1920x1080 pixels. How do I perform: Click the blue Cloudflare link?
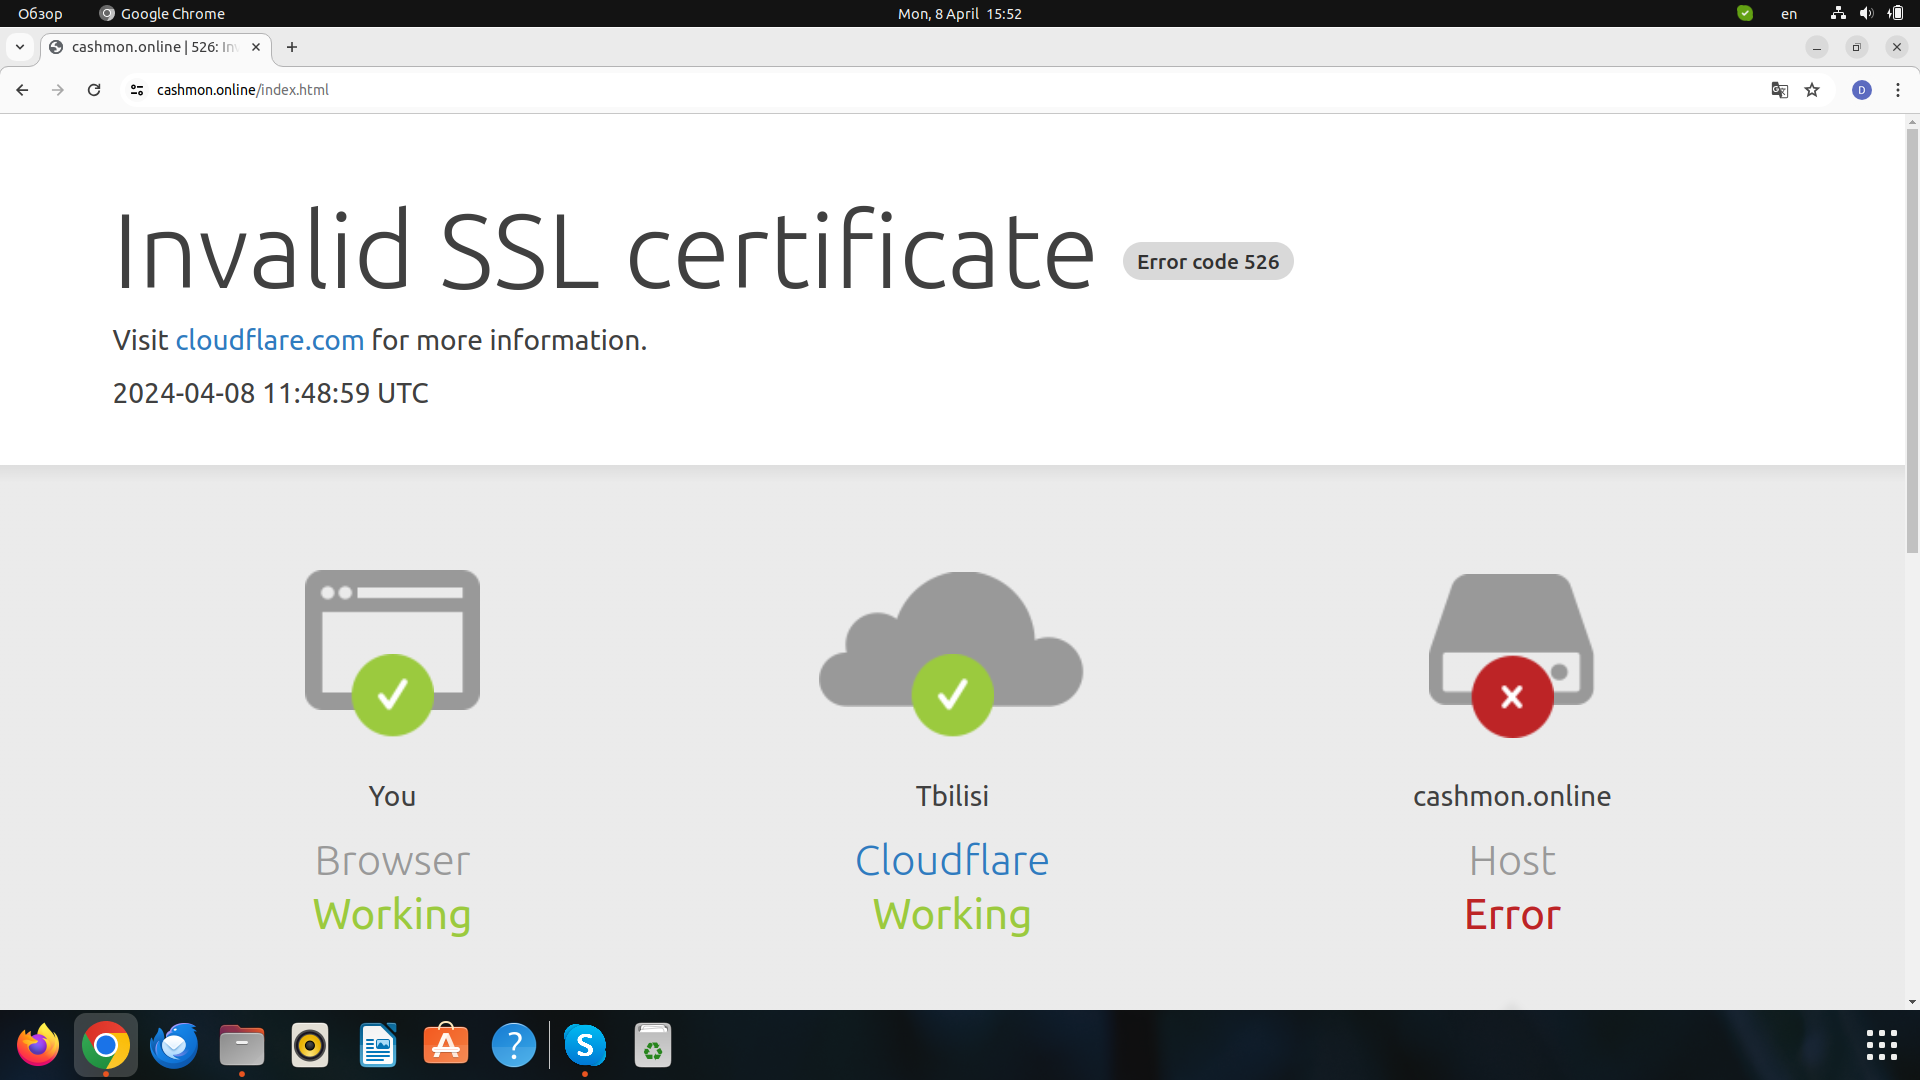pos(951,860)
